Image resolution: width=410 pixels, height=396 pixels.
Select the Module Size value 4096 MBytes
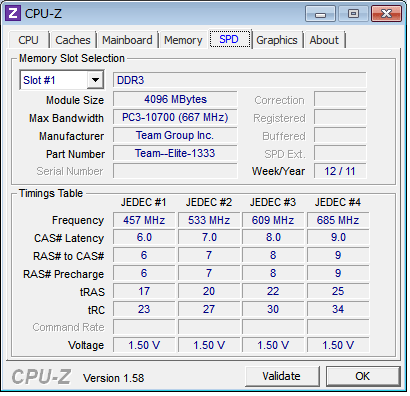[x=175, y=99]
